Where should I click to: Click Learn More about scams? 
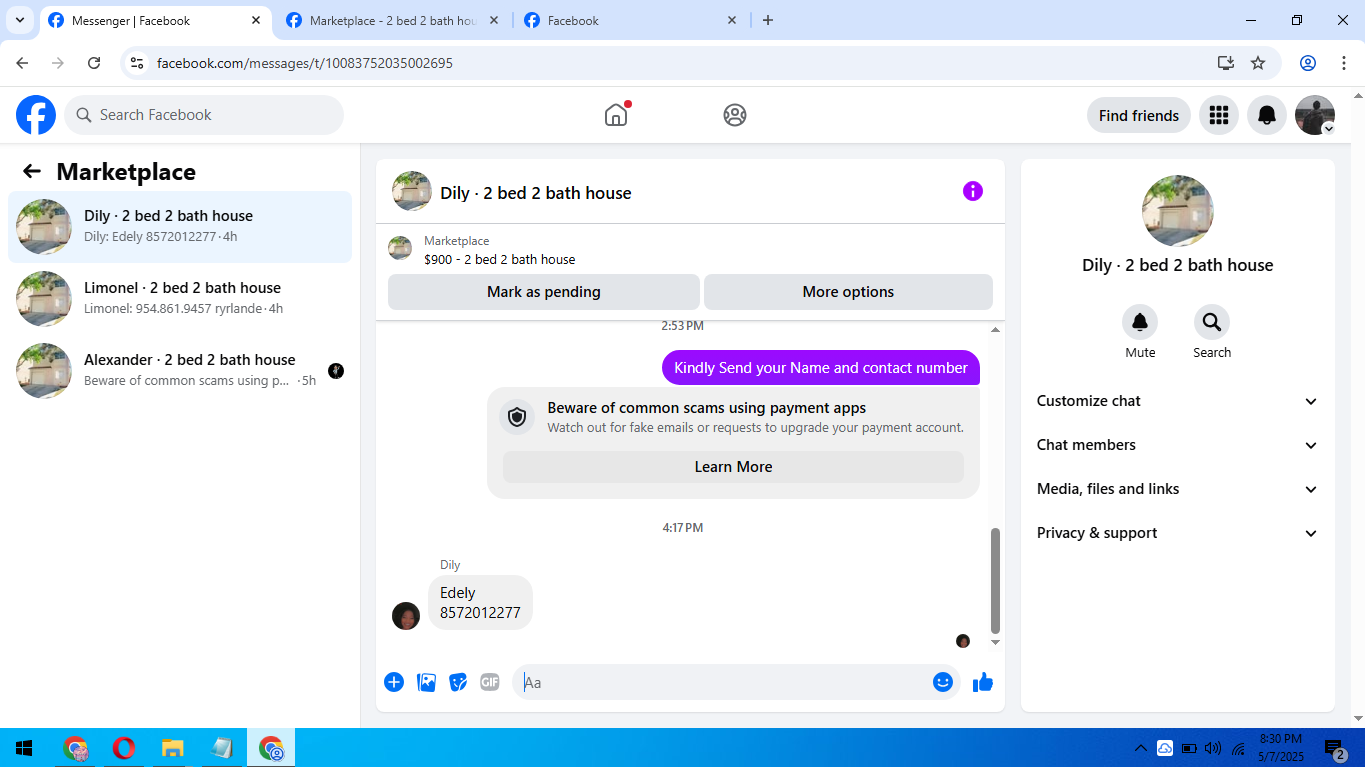tap(733, 467)
